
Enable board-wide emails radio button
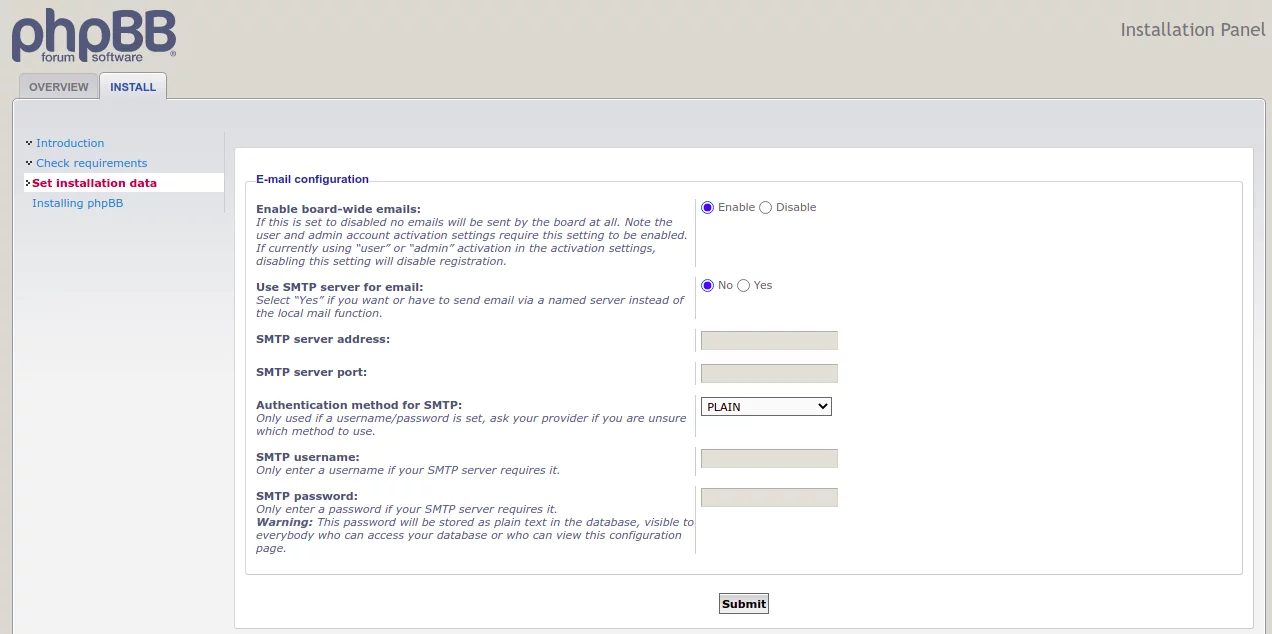[708, 207]
